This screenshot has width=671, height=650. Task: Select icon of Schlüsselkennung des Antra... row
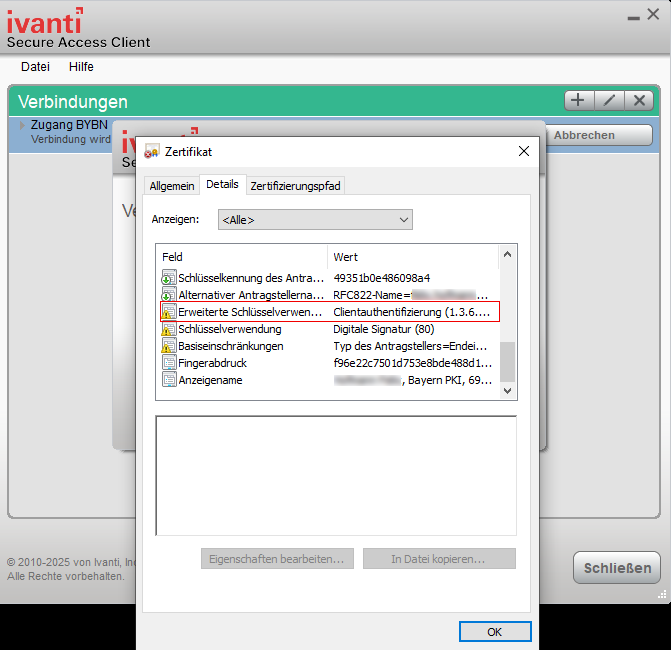(169, 278)
